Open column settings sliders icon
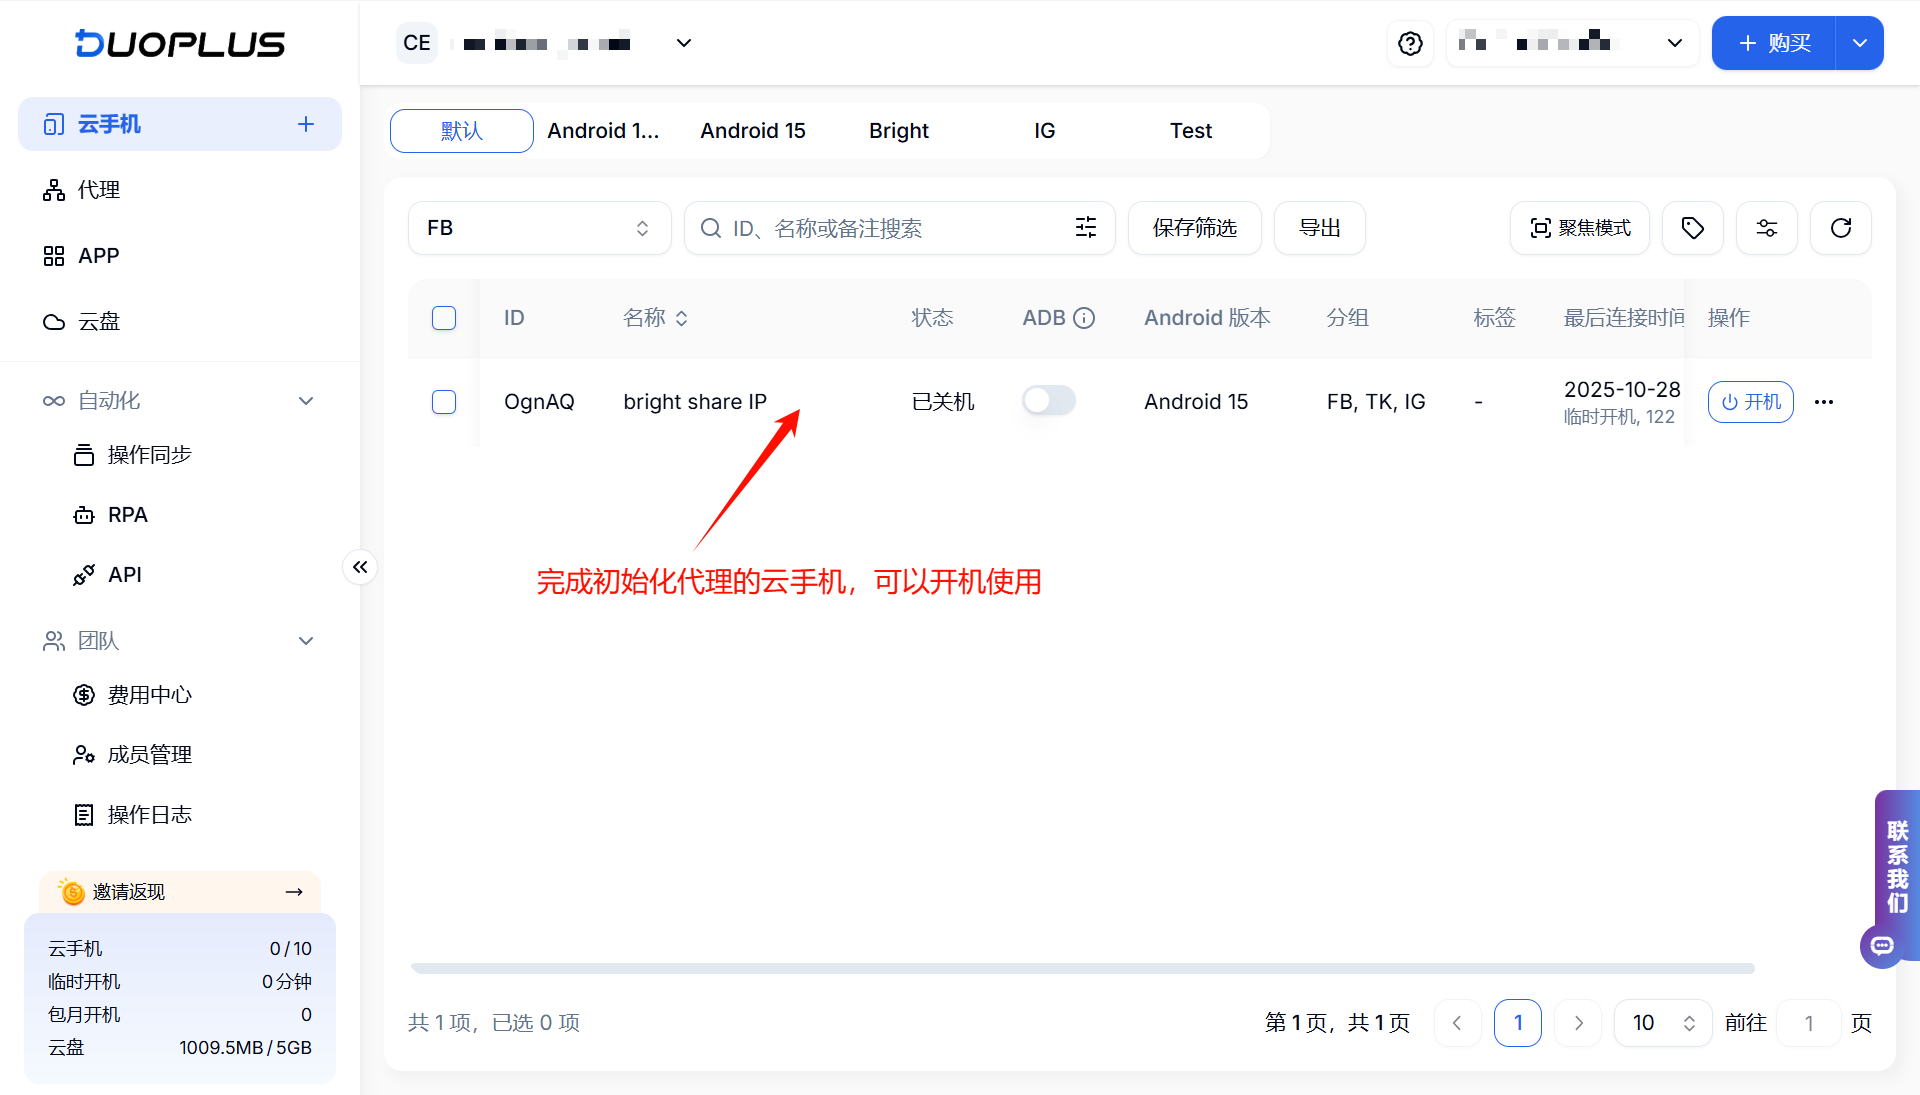The image size is (1920, 1095). tap(1767, 228)
